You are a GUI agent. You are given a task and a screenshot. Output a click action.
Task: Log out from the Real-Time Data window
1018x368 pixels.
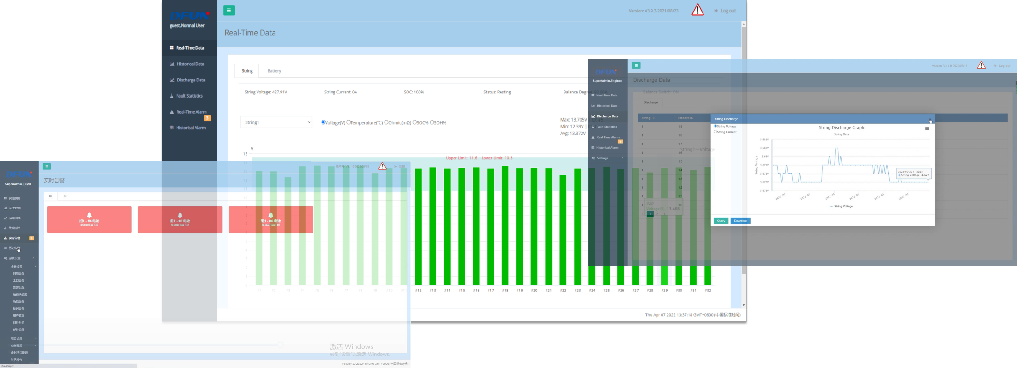click(x=725, y=10)
